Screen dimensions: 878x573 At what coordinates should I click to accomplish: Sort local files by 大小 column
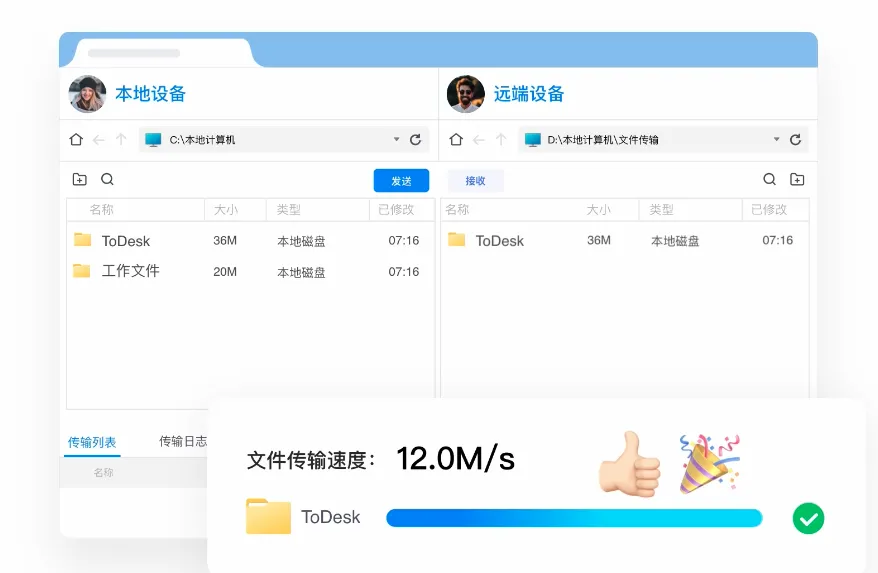pyautogui.click(x=226, y=209)
